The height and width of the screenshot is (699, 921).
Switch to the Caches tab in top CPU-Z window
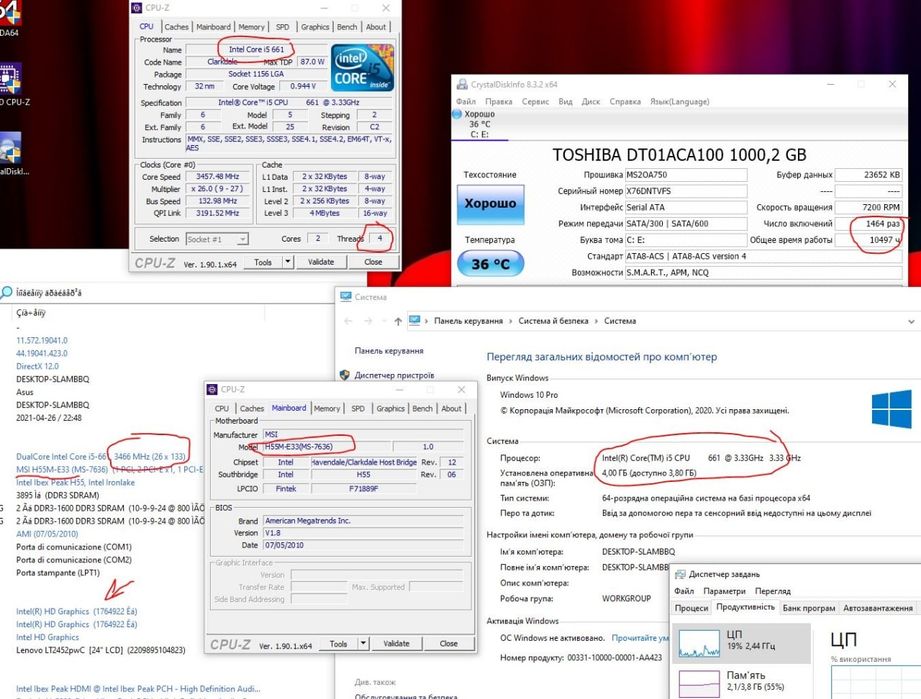point(176,26)
